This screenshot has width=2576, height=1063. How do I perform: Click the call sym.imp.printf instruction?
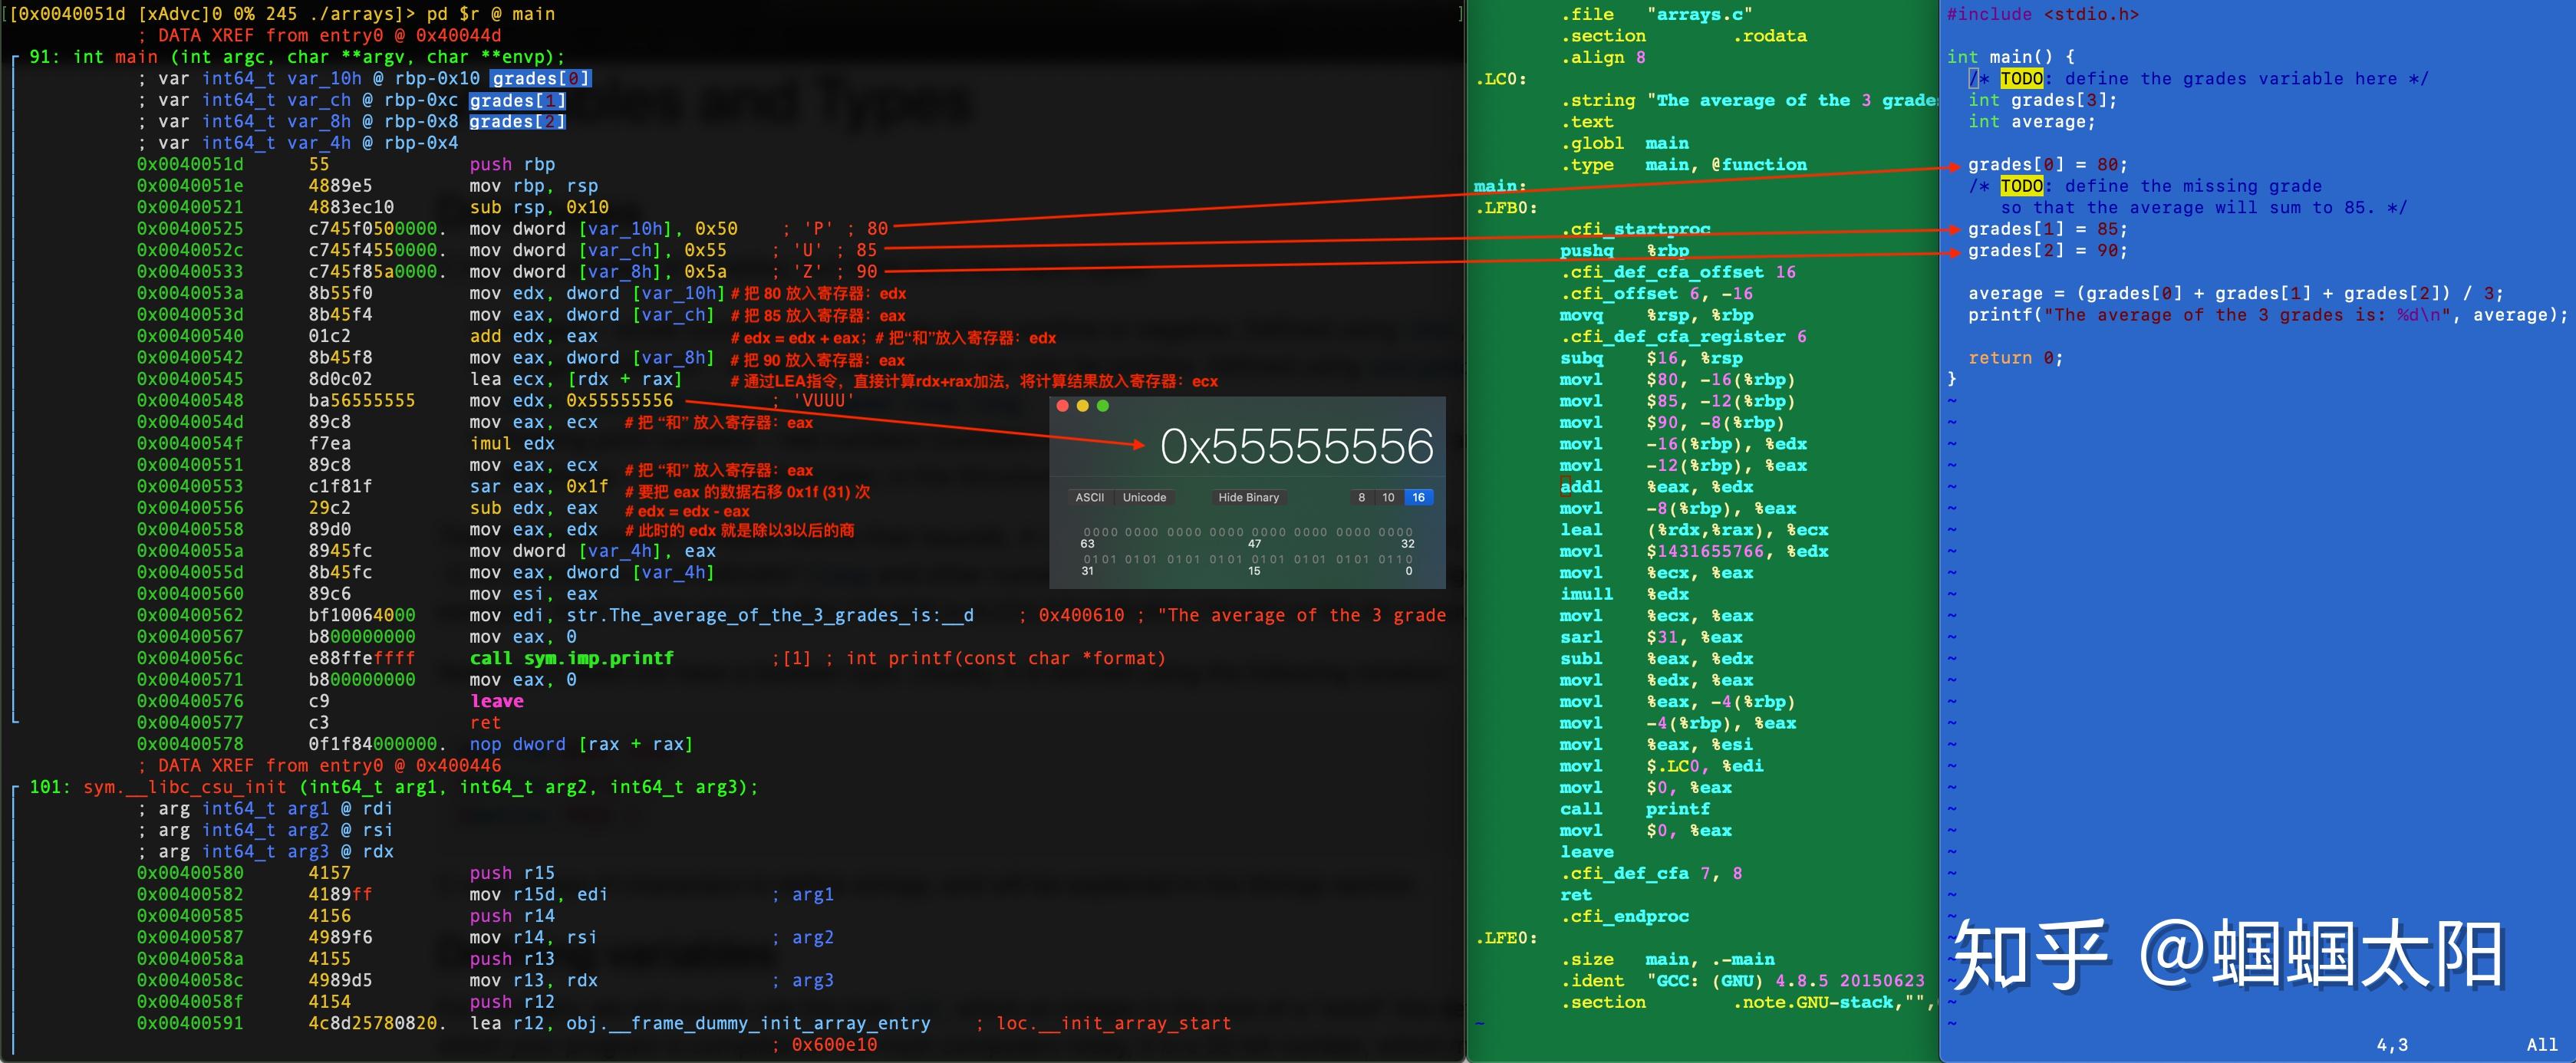(x=571, y=658)
